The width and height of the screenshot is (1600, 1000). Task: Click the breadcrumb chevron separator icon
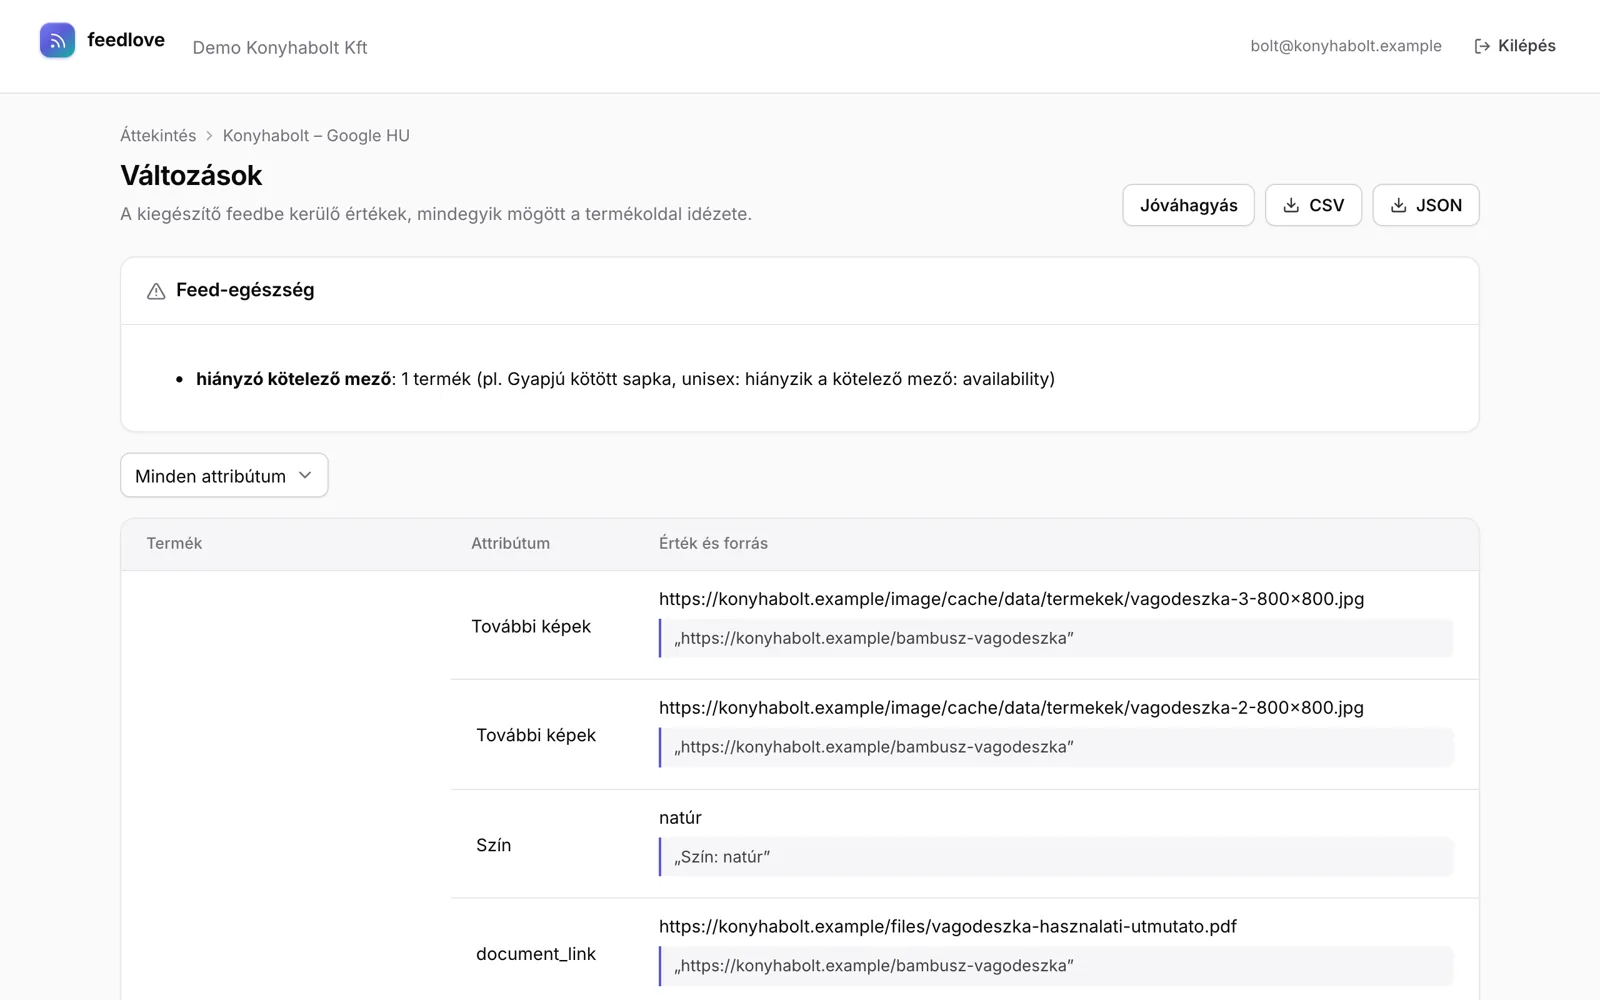point(209,136)
